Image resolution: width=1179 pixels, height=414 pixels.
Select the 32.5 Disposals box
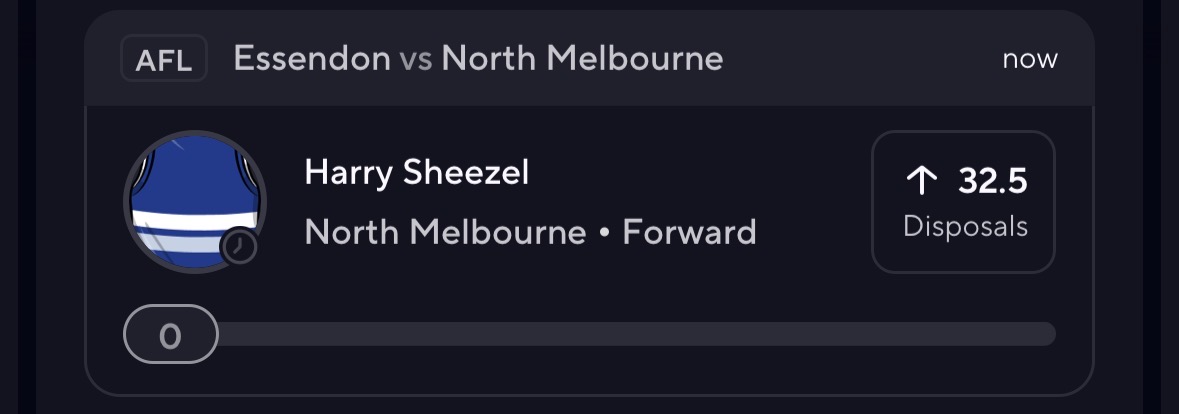coord(963,202)
